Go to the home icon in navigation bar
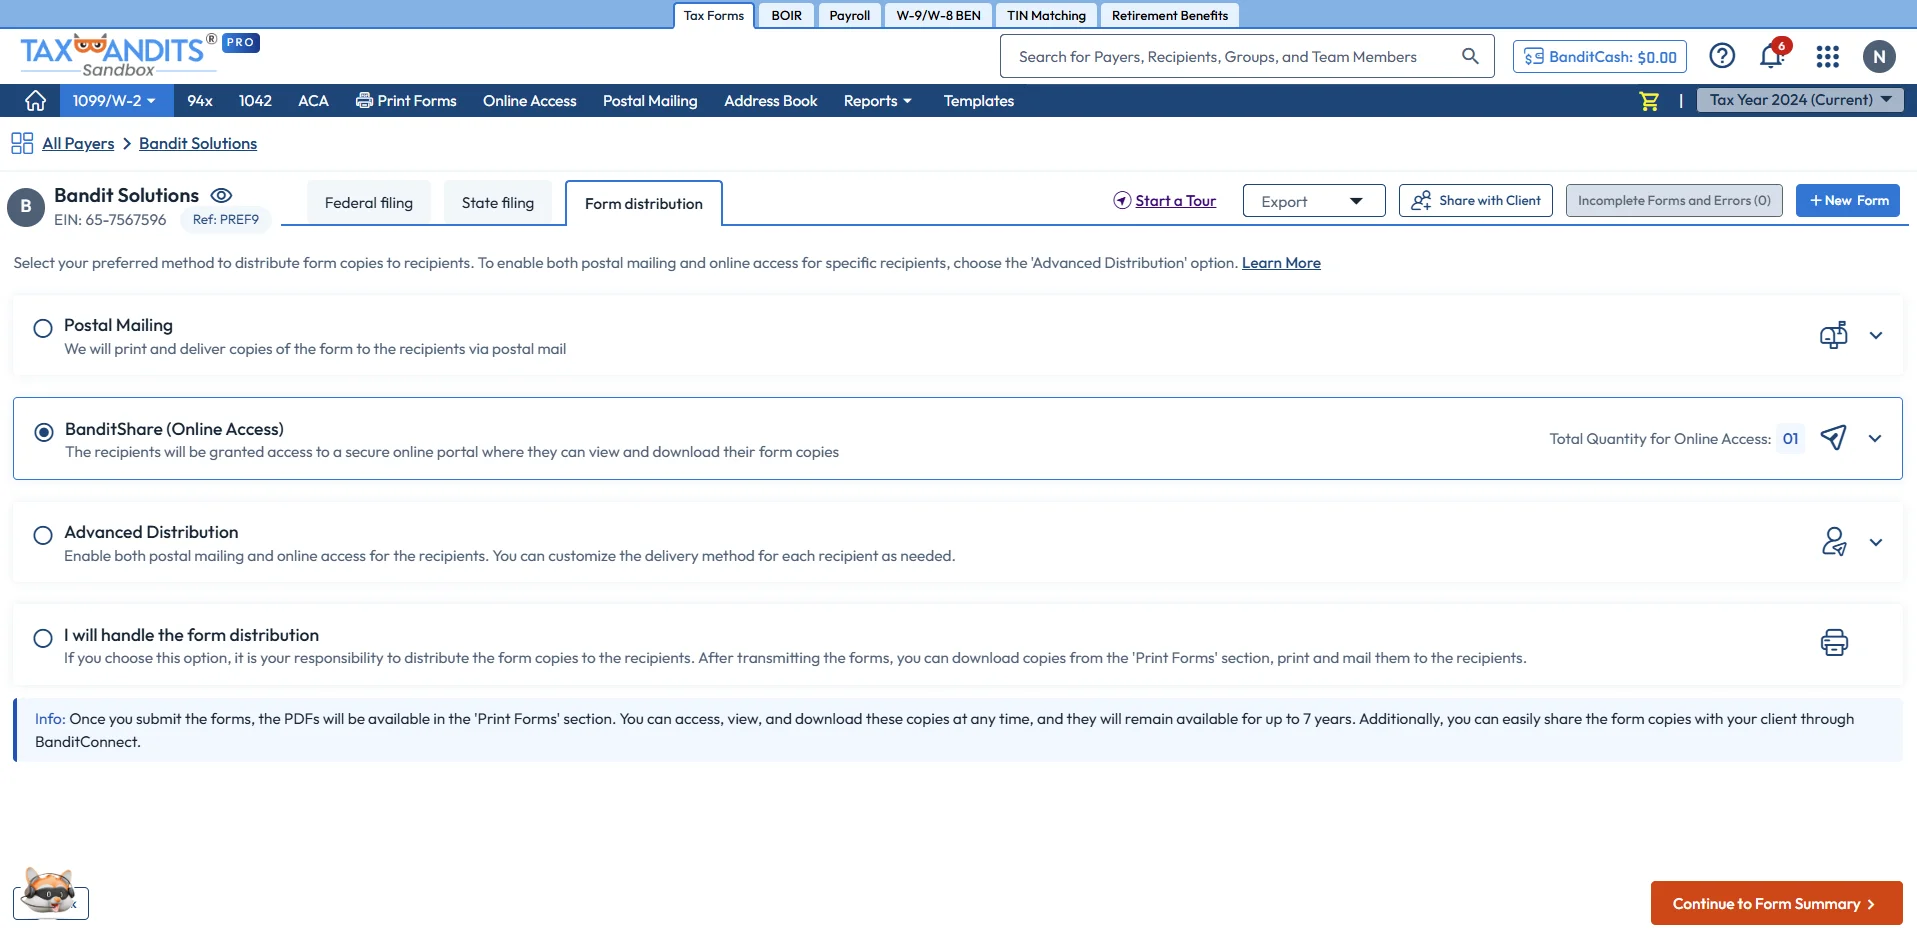The height and width of the screenshot is (941, 1917). (x=36, y=101)
